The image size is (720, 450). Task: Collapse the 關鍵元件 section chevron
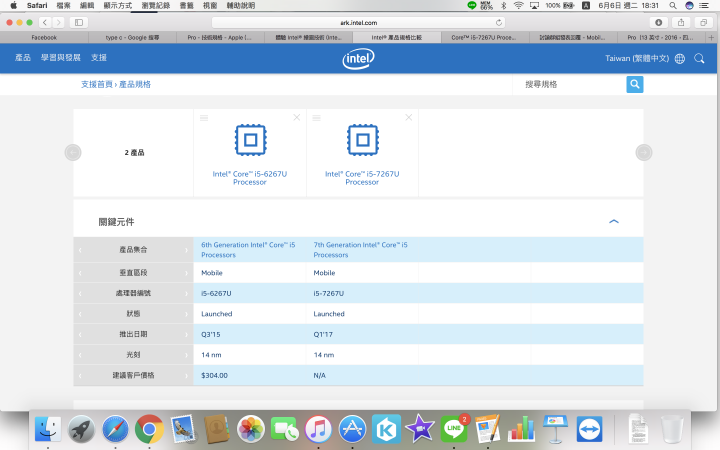pyautogui.click(x=613, y=221)
